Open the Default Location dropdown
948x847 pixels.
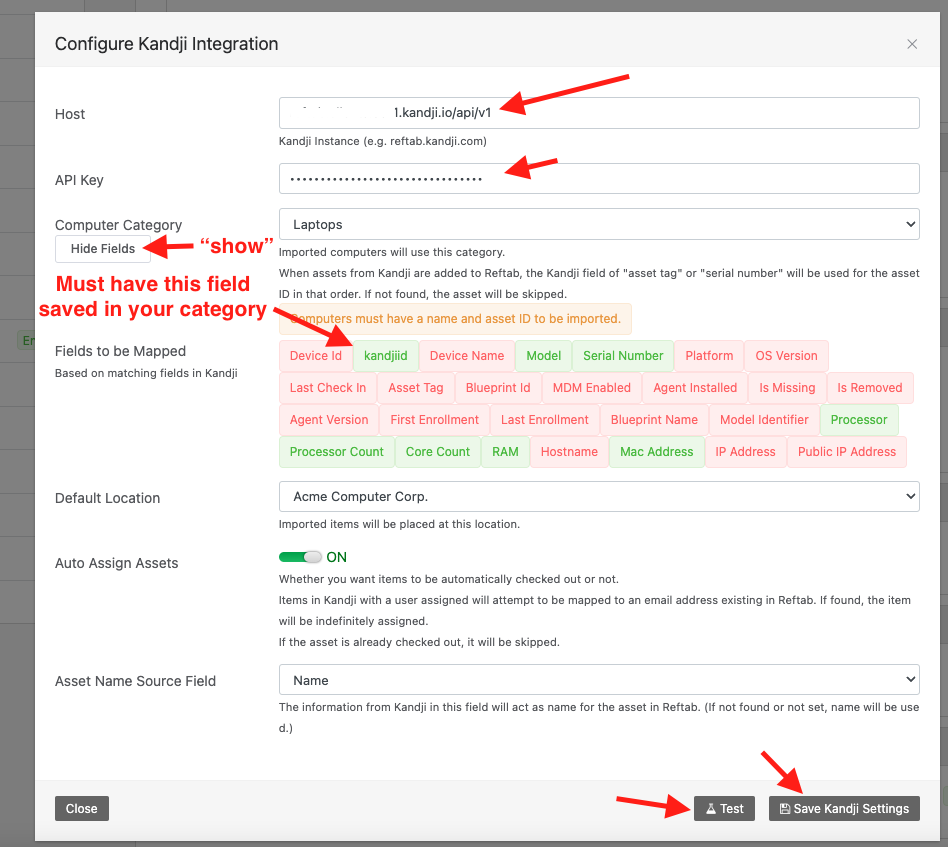pyautogui.click(x=598, y=496)
